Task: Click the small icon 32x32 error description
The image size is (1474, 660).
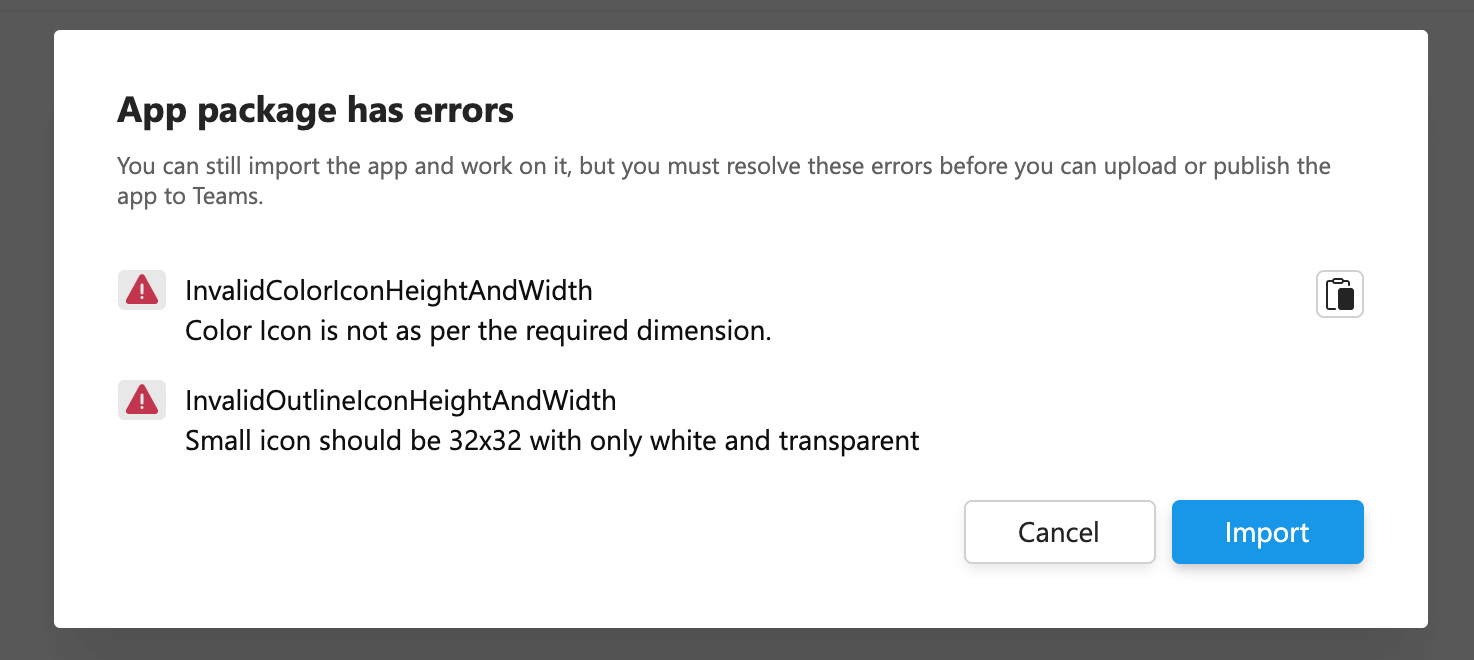Action: (551, 440)
